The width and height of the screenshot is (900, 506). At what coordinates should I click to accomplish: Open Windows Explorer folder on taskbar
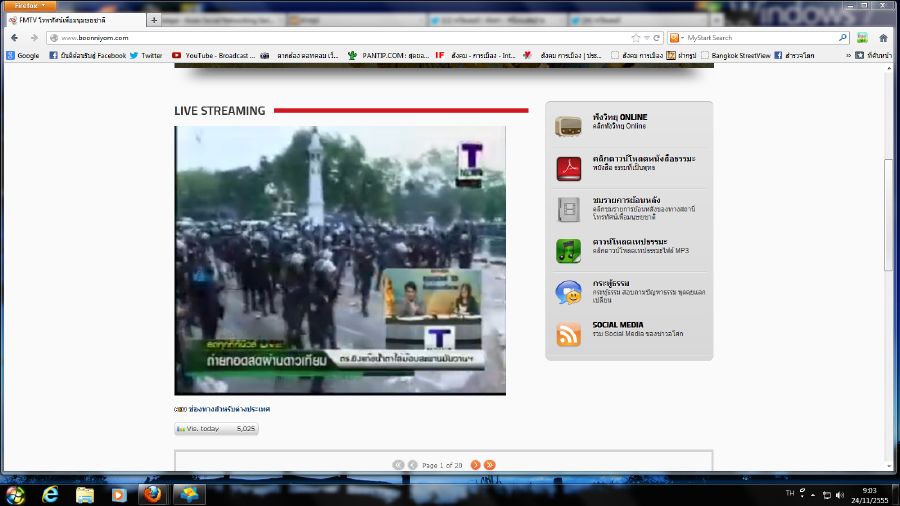pyautogui.click(x=84, y=494)
